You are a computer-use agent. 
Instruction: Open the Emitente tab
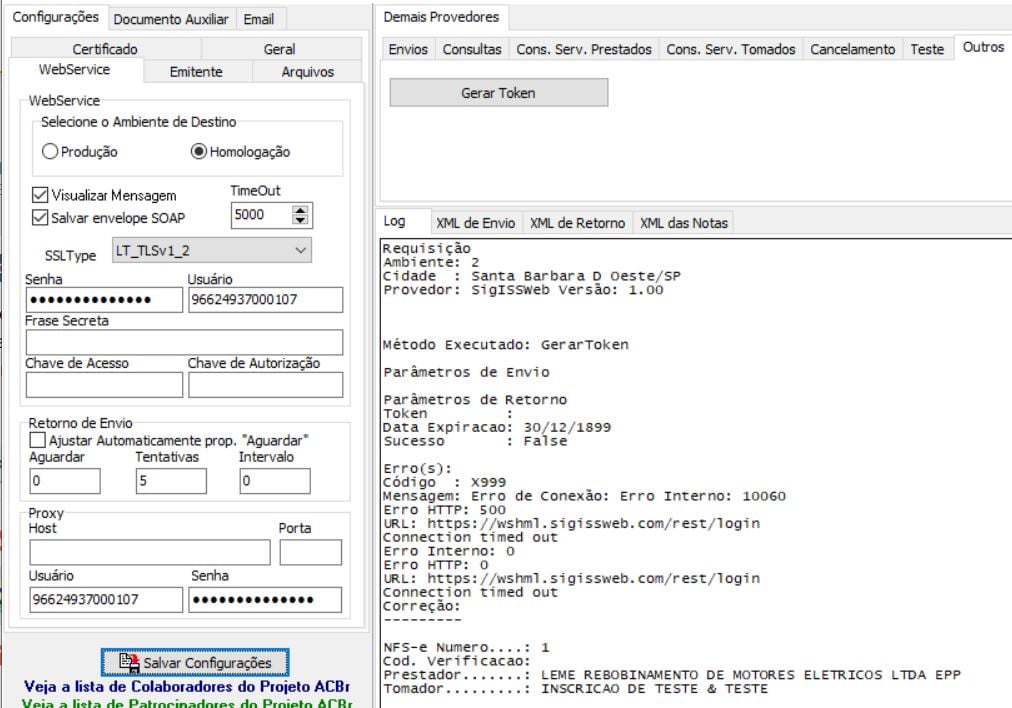point(196,72)
